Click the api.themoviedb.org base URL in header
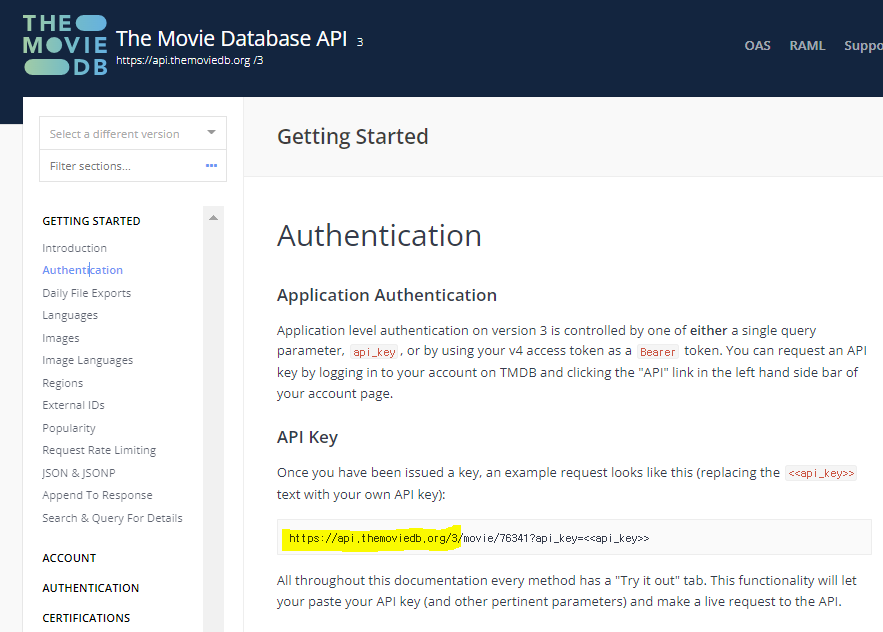The width and height of the screenshot is (883, 632). pyautogui.click(x=190, y=60)
